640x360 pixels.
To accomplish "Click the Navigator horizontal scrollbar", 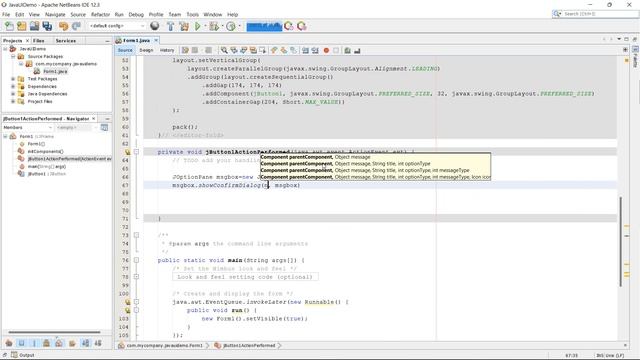I will point(54,332).
